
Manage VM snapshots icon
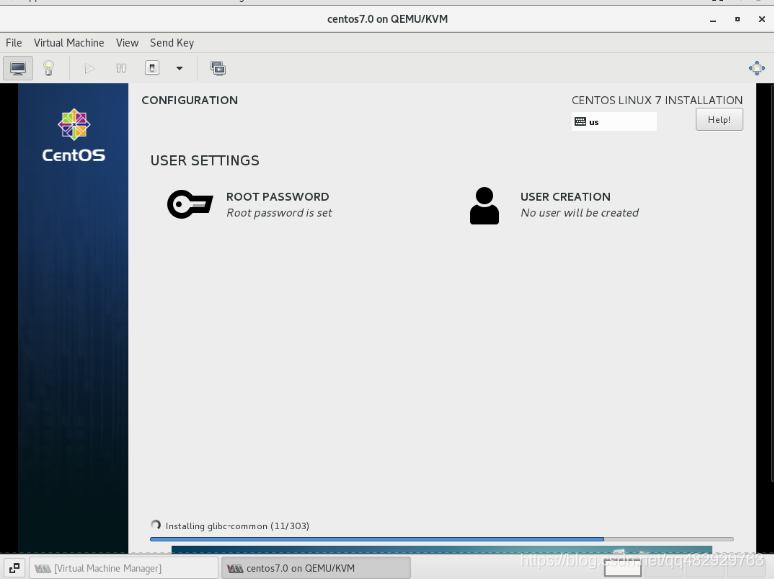218,68
